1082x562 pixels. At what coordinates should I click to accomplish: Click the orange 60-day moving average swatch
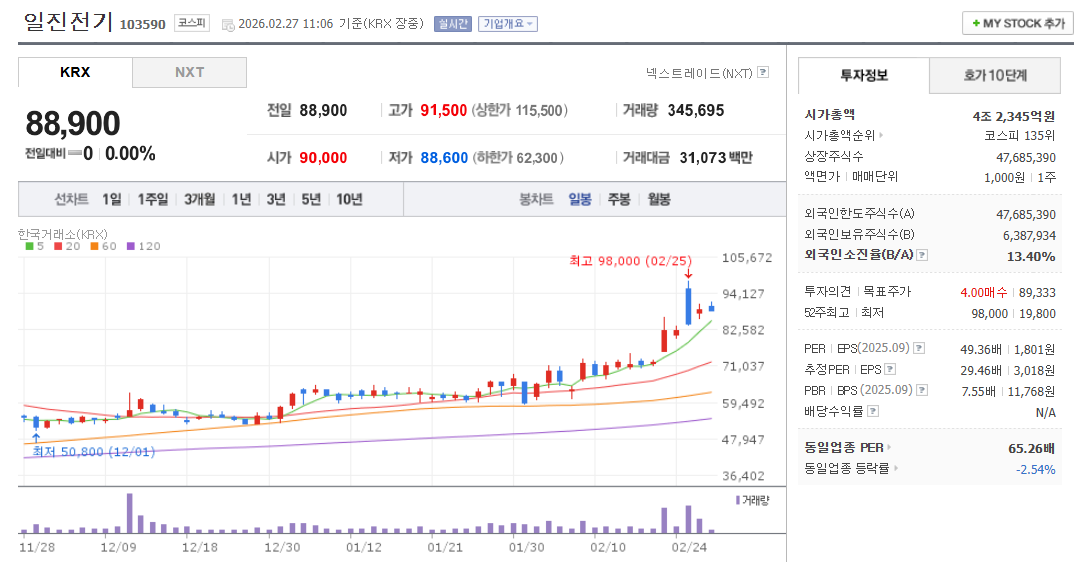tap(95, 246)
